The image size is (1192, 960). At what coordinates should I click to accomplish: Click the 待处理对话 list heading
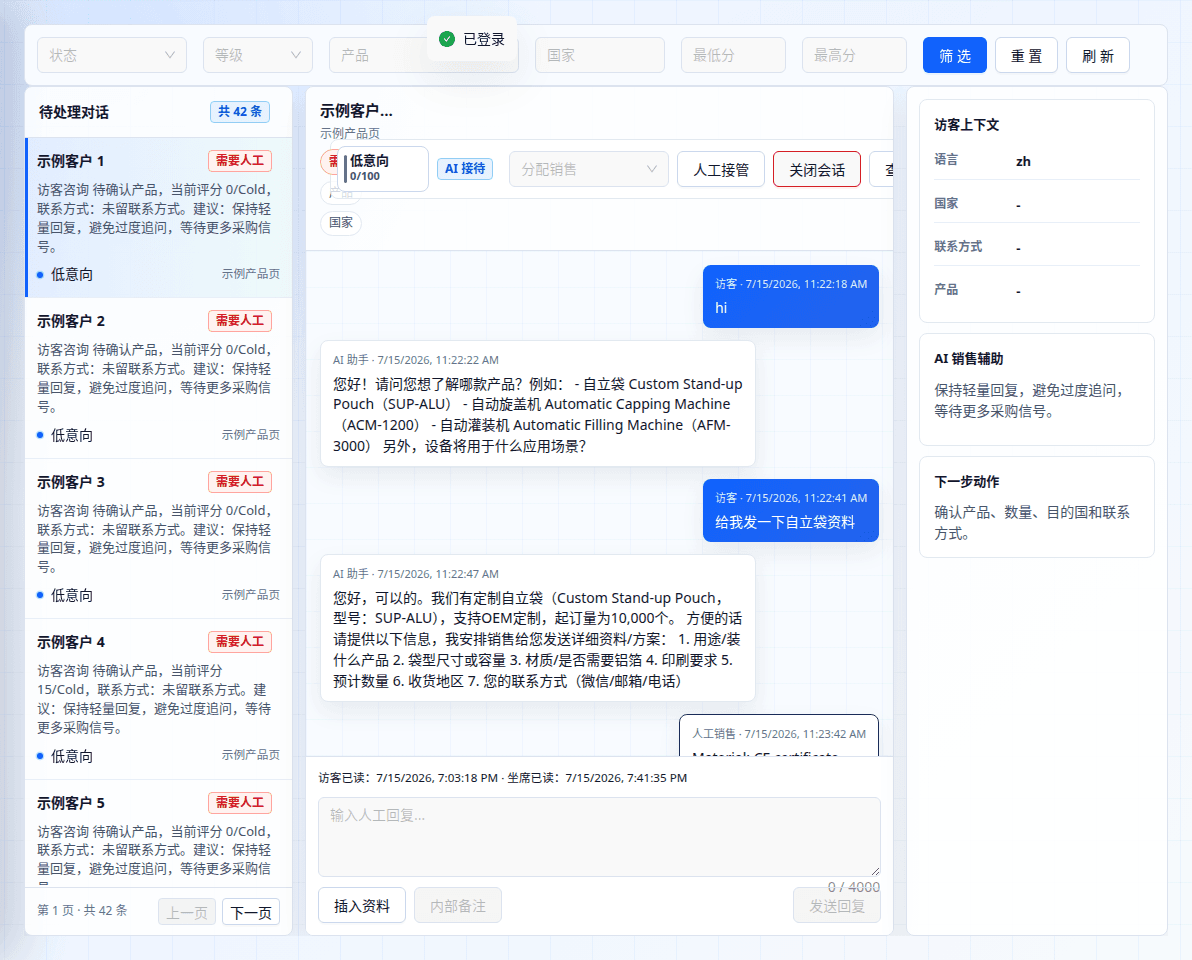click(x=74, y=112)
